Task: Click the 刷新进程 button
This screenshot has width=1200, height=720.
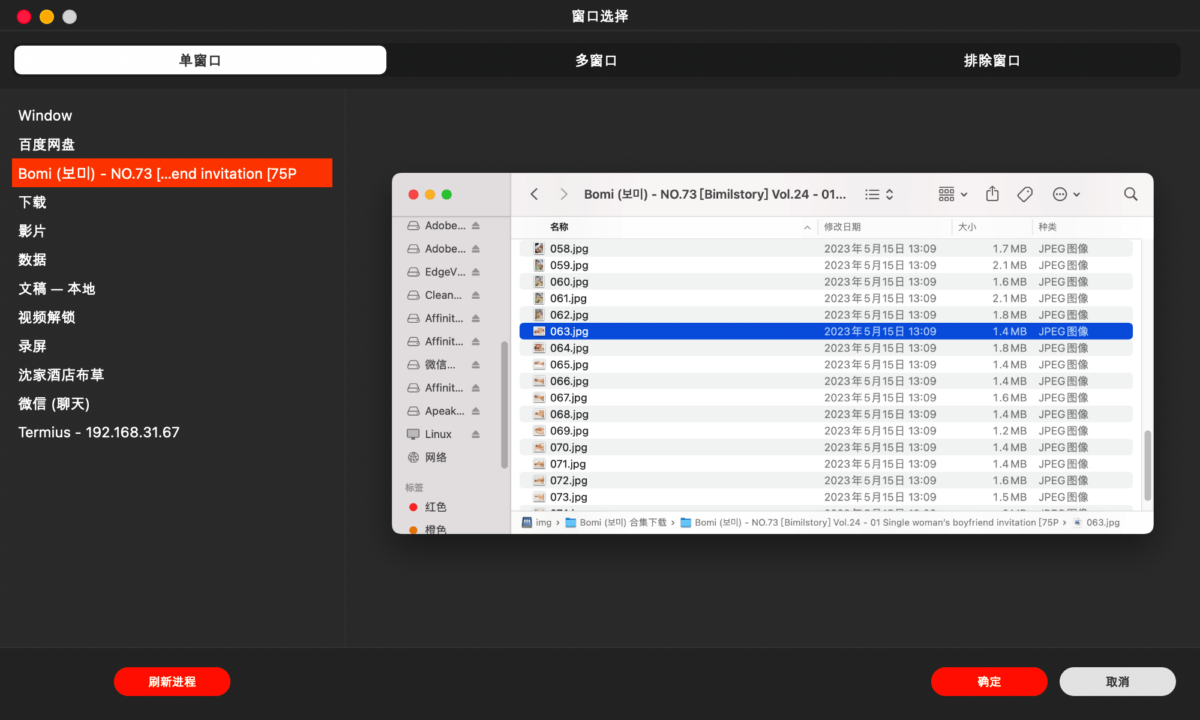Action: click(172, 682)
